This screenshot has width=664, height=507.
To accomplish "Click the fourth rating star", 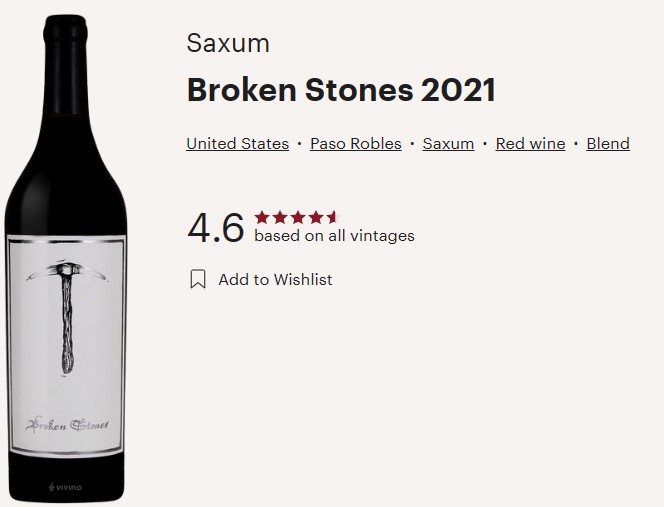I will point(314,217).
